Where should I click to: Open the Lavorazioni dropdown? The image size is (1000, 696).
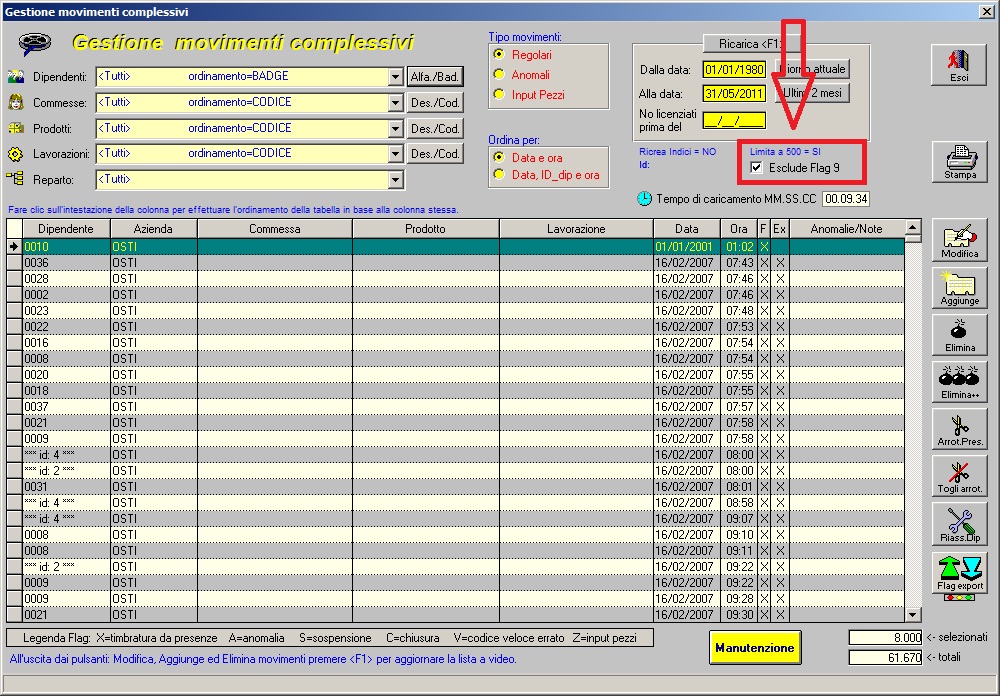pos(394,153)
